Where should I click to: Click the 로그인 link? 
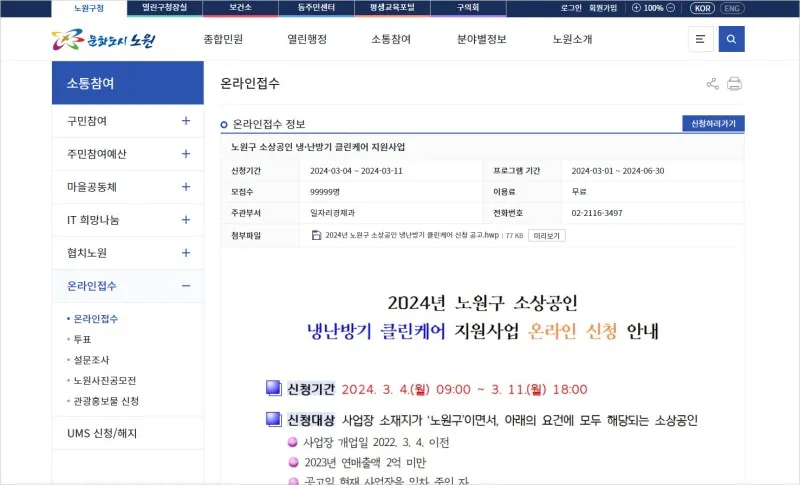pyautogui.click(x=571, y=8)
